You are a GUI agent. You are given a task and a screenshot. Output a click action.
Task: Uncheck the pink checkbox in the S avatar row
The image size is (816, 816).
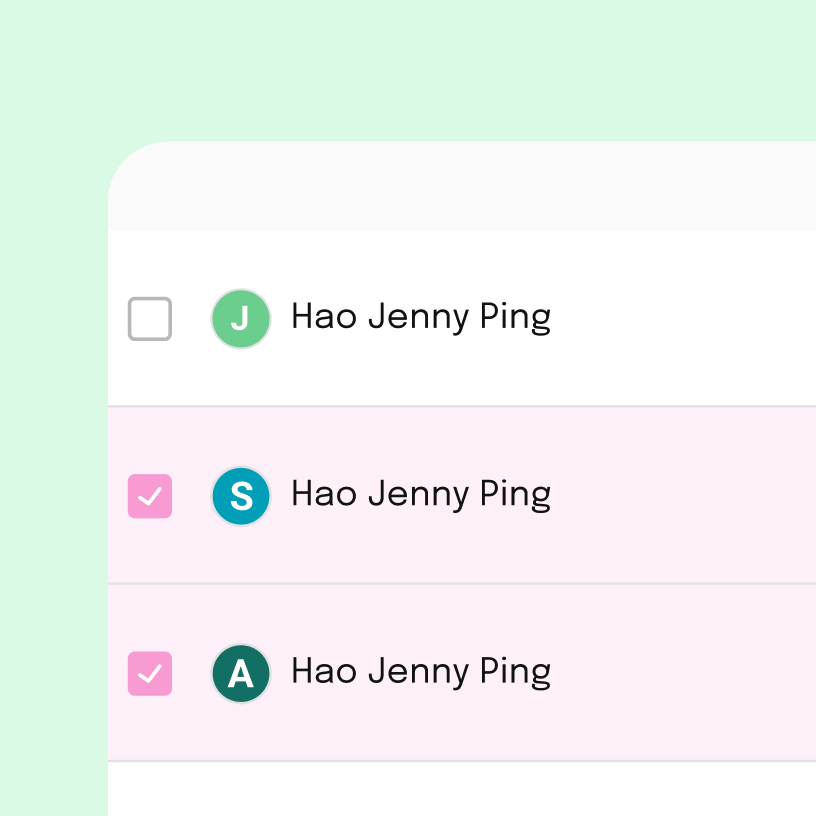(x=150, y=496)
